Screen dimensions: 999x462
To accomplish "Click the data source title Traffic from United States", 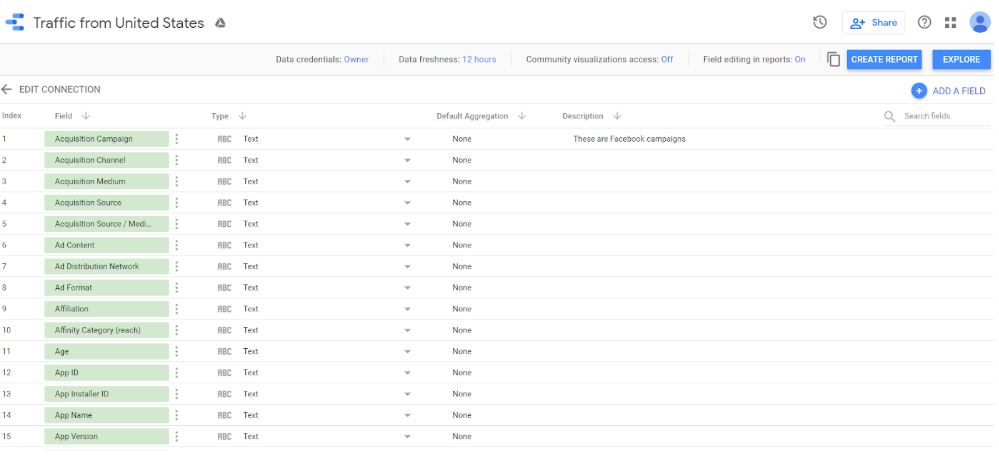I will pyautogui.click(x=119, y=23).
